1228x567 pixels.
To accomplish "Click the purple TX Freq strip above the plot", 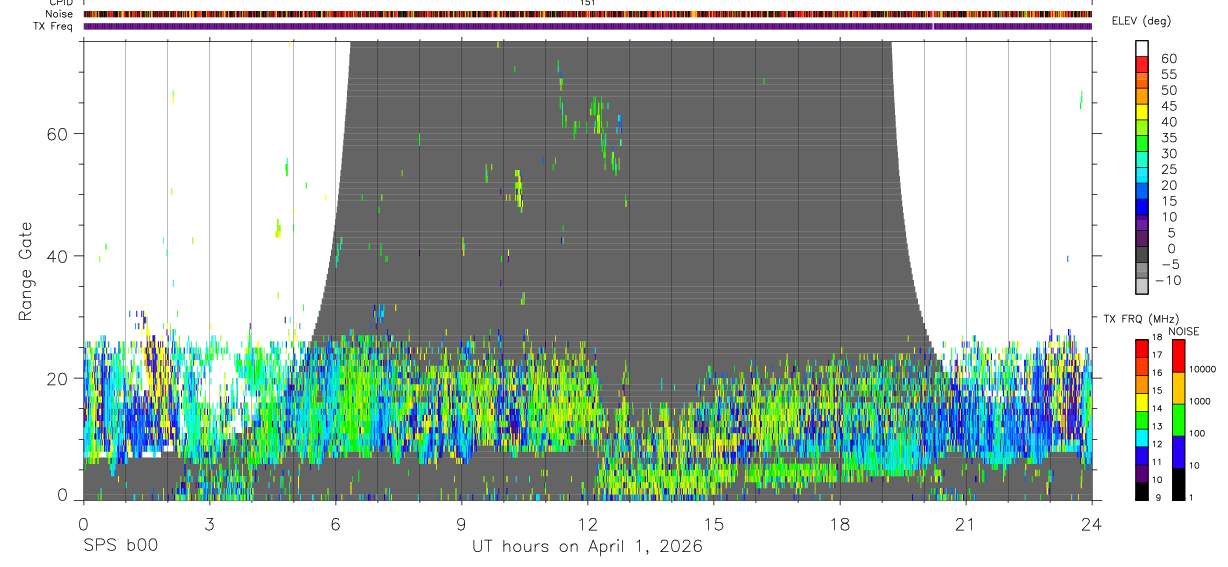I will 588,26.
